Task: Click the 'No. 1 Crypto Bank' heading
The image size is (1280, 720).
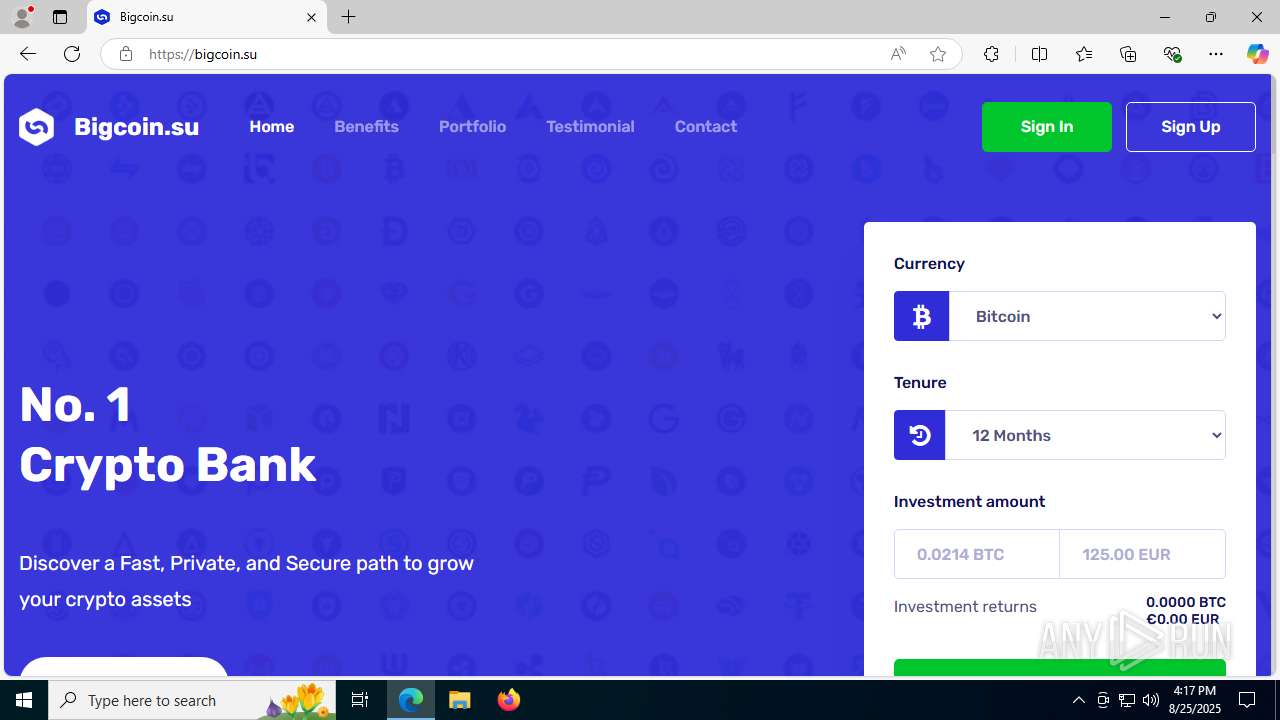Action: [168, 434]
